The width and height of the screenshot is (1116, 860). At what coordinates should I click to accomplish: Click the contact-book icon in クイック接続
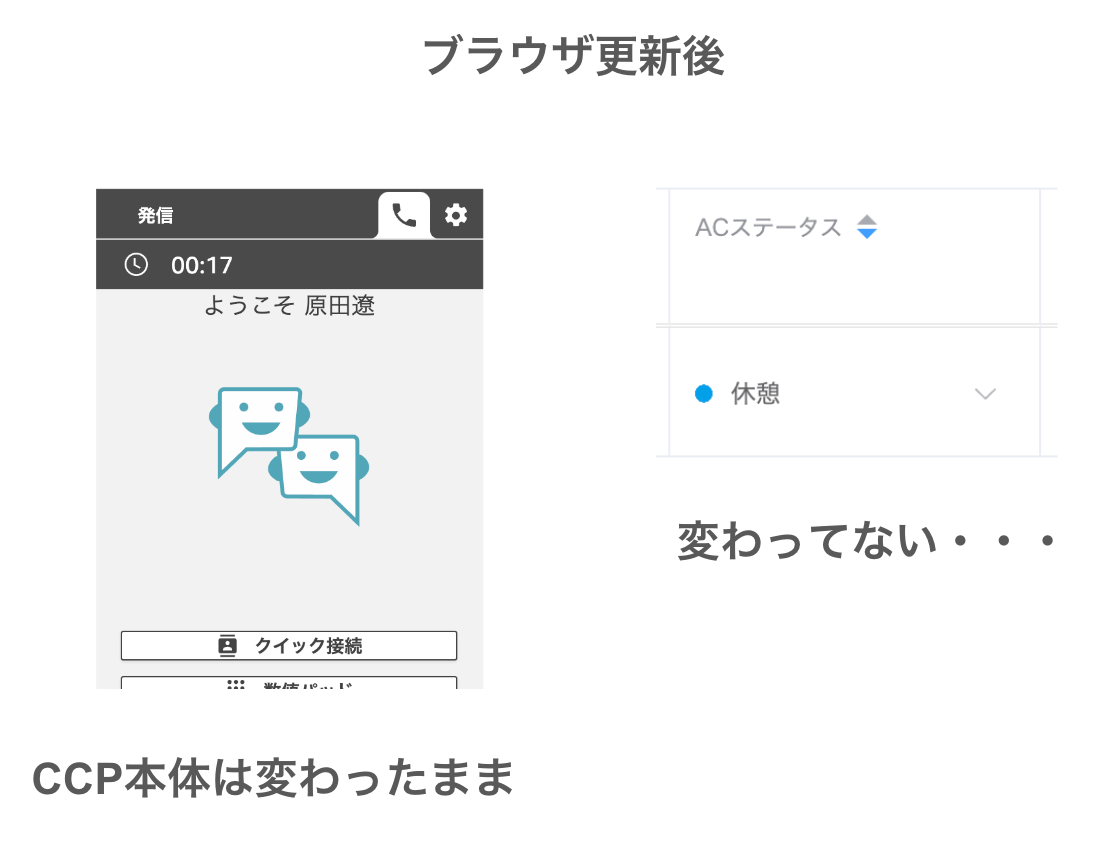pos(227,646)
